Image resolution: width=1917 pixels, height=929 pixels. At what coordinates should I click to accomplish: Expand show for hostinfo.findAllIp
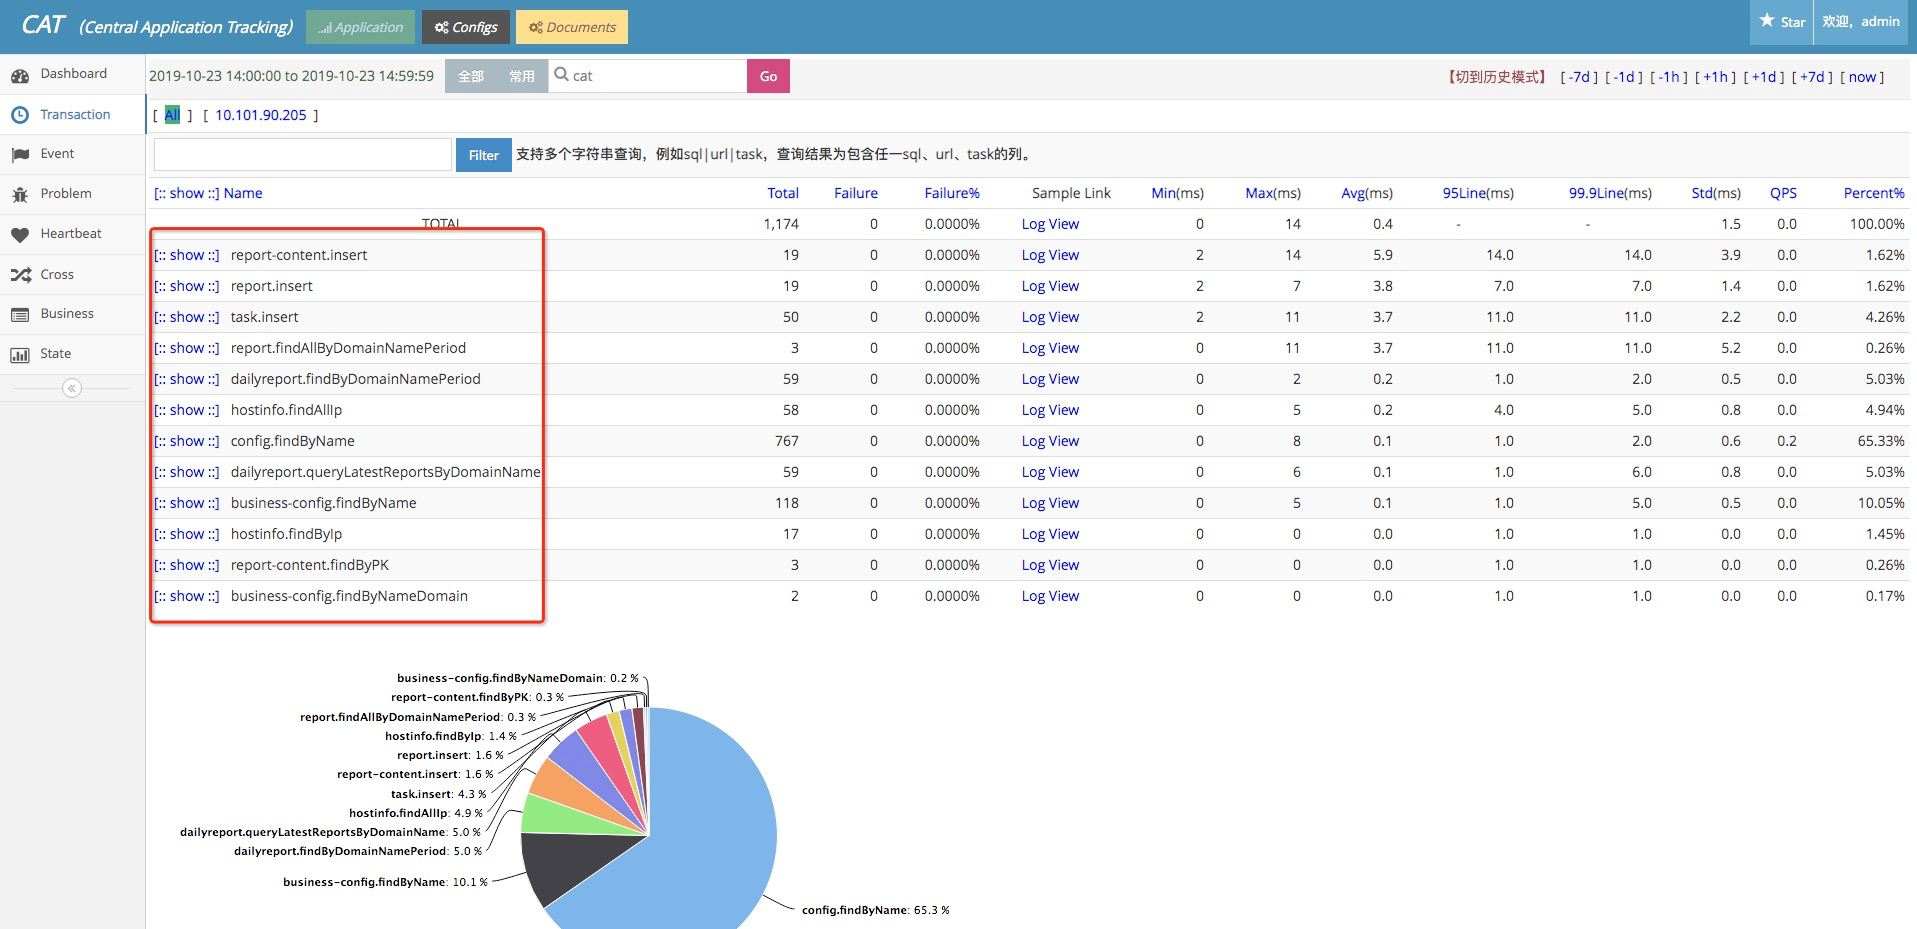coord(187,410)
